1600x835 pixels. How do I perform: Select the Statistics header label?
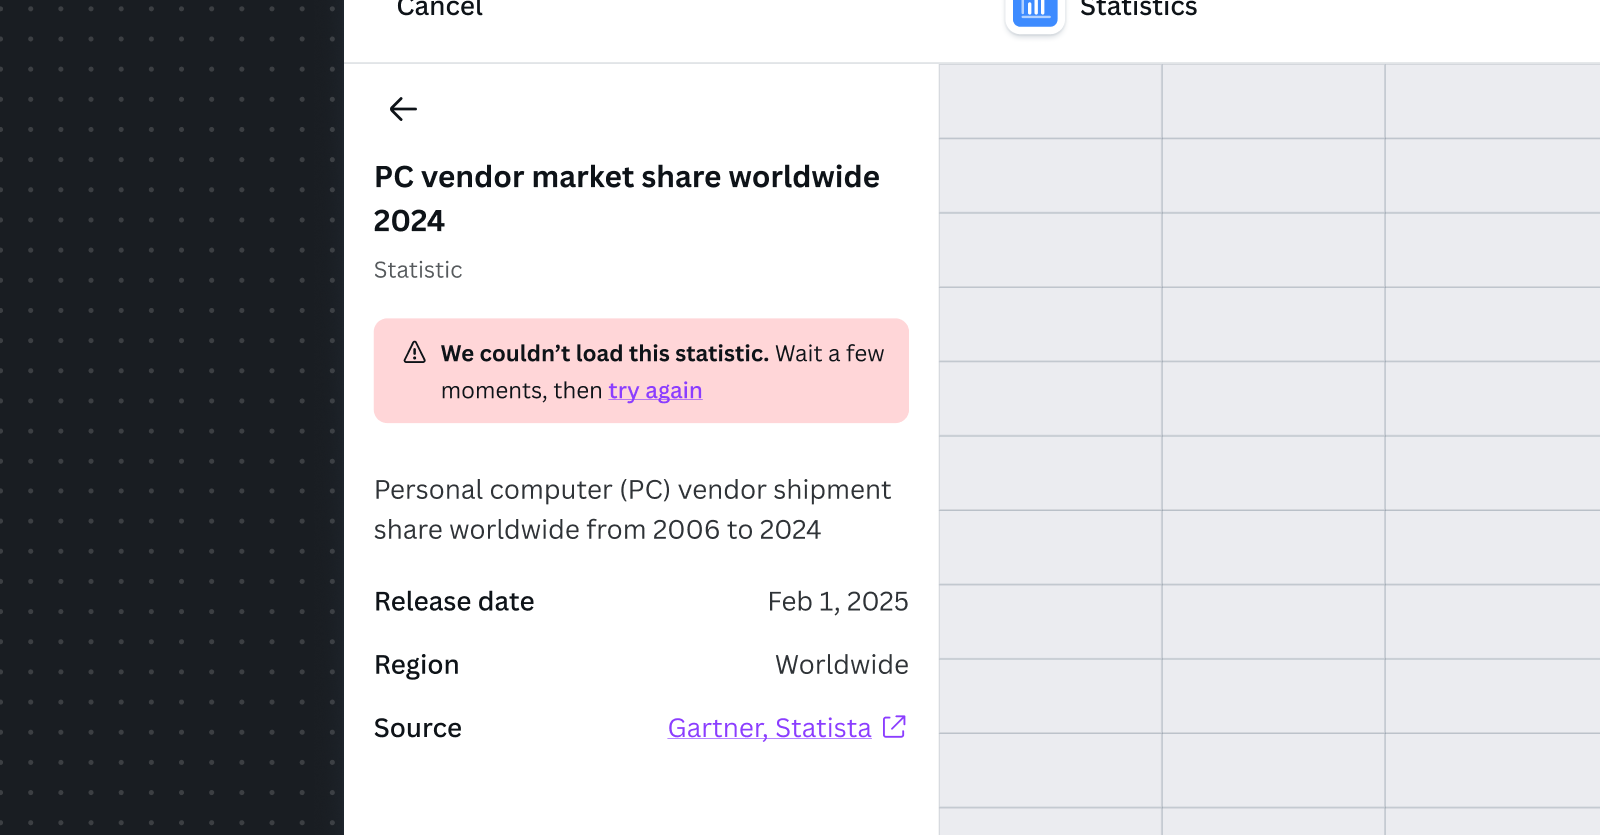1138,9
